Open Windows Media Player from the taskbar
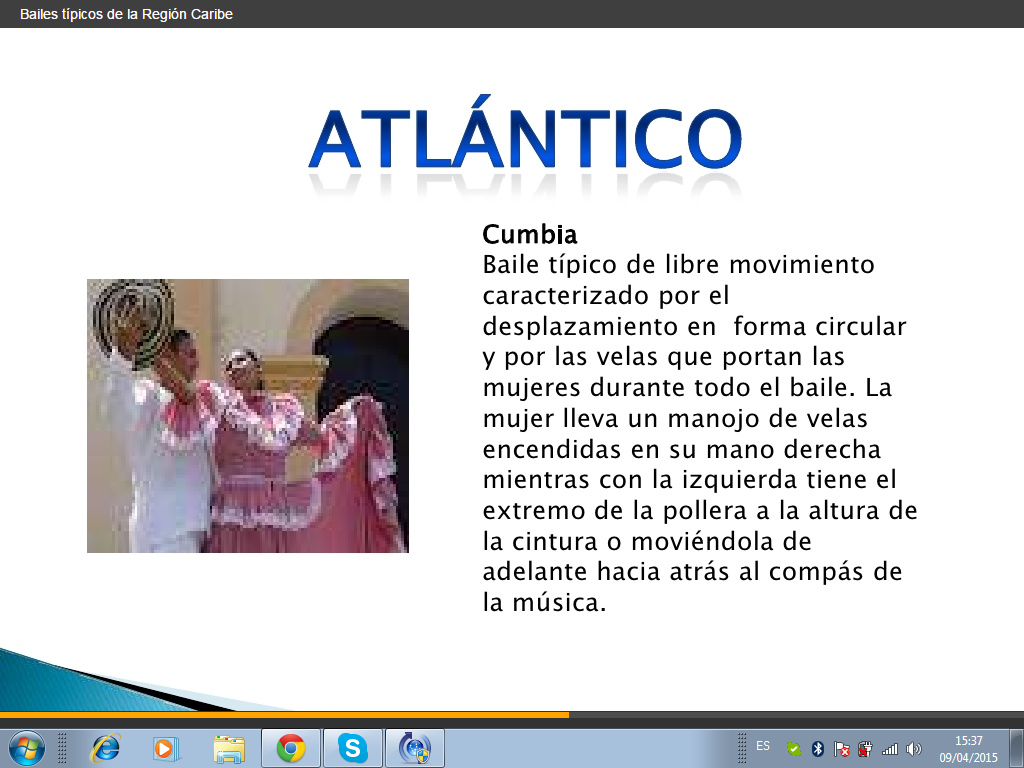Screen dimensions: 1024x768 tap(166, 748)
